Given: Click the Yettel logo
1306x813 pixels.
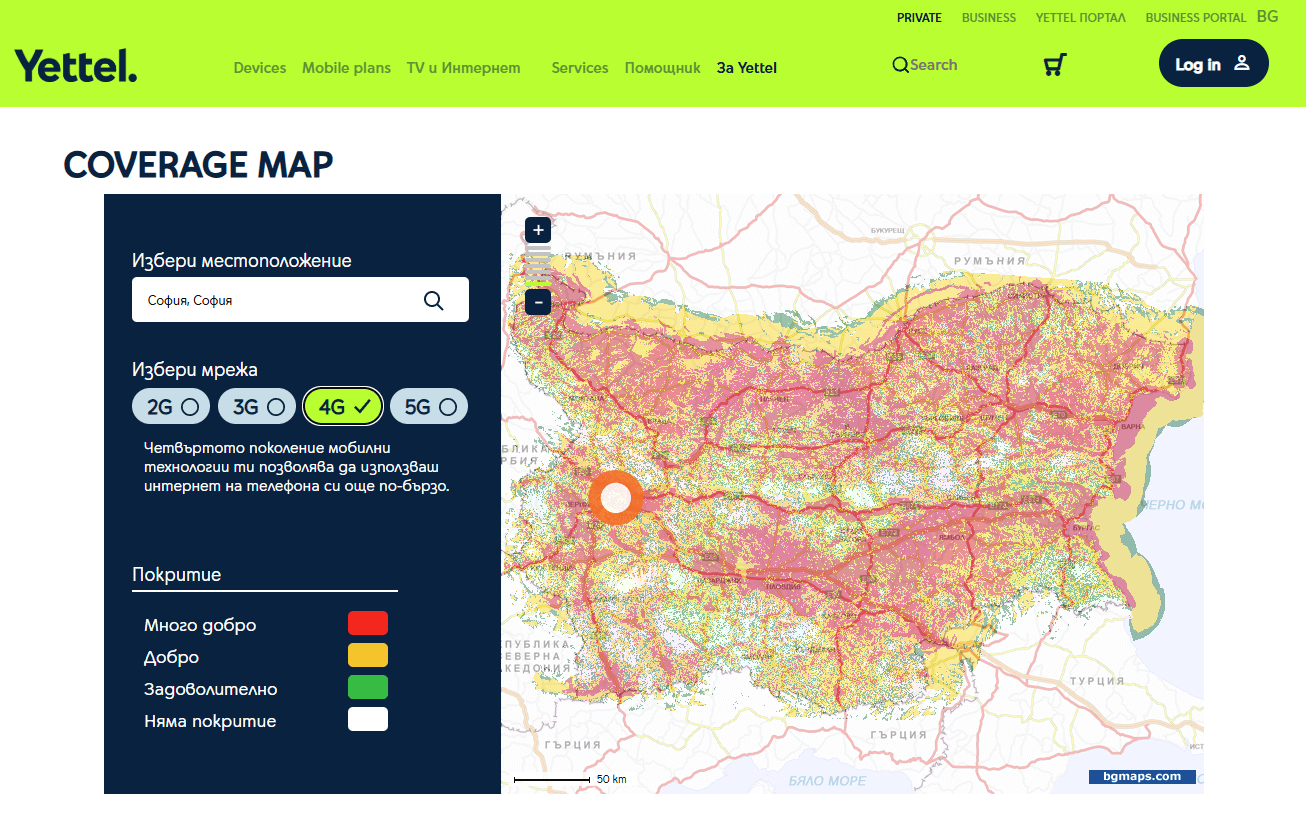Looking at the screenshot, I should (x=76, y=66).
